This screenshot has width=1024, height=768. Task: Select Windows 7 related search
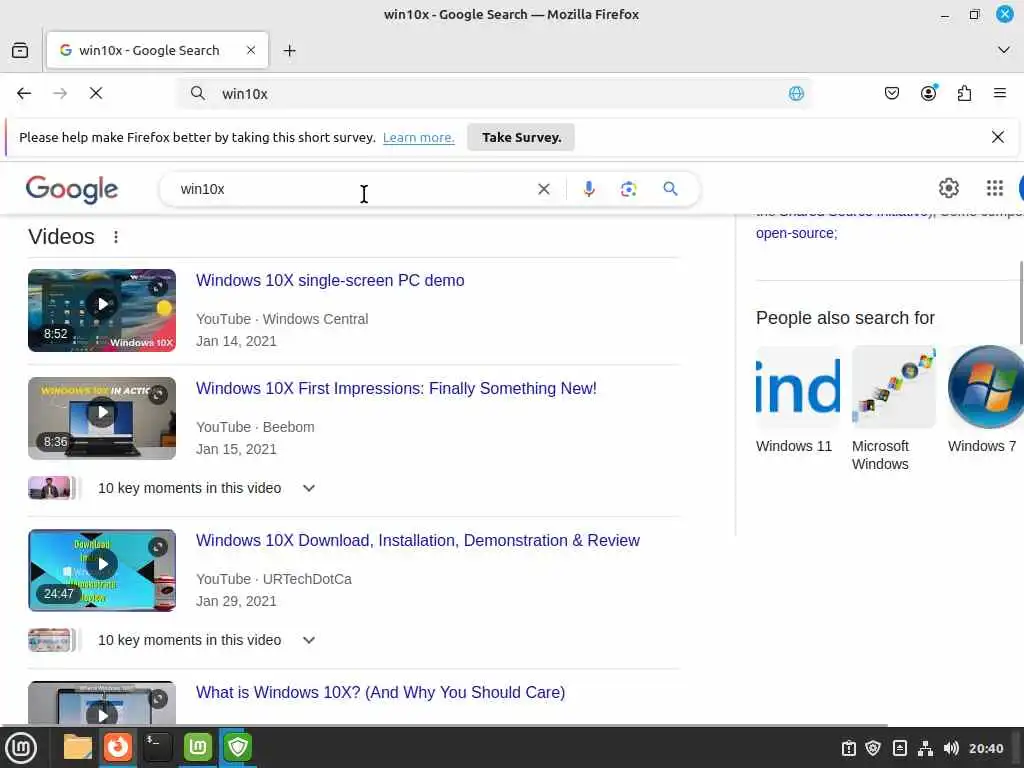click(x=985, y=400)
